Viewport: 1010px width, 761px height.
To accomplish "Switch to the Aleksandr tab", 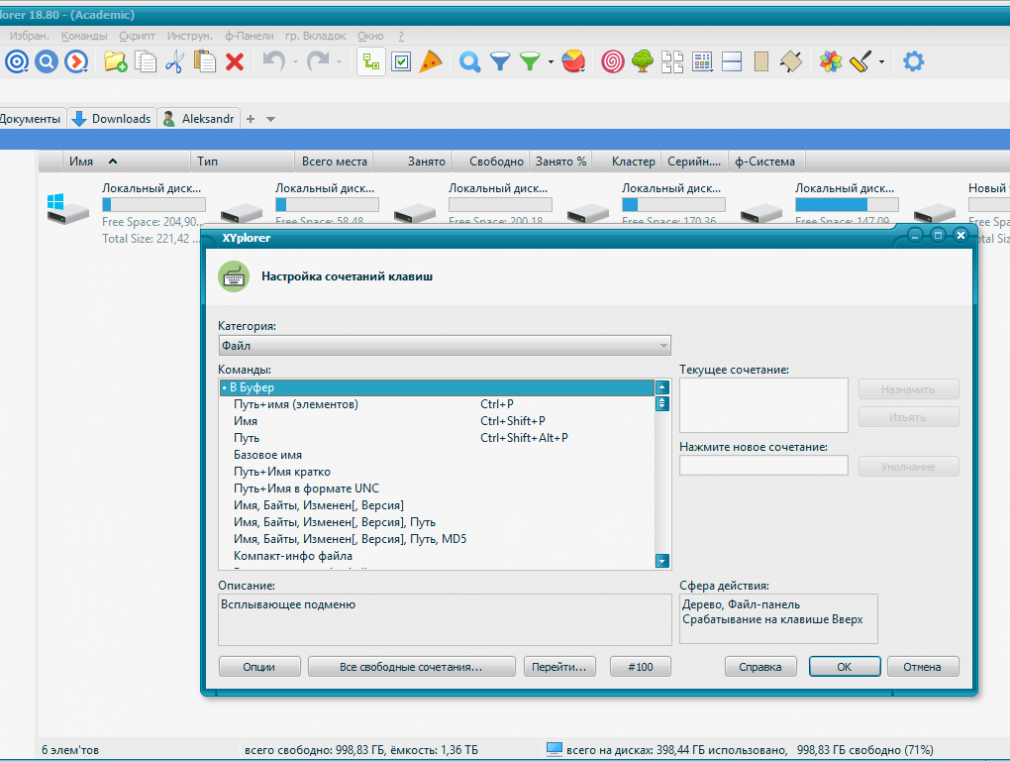I will (200, 119).
